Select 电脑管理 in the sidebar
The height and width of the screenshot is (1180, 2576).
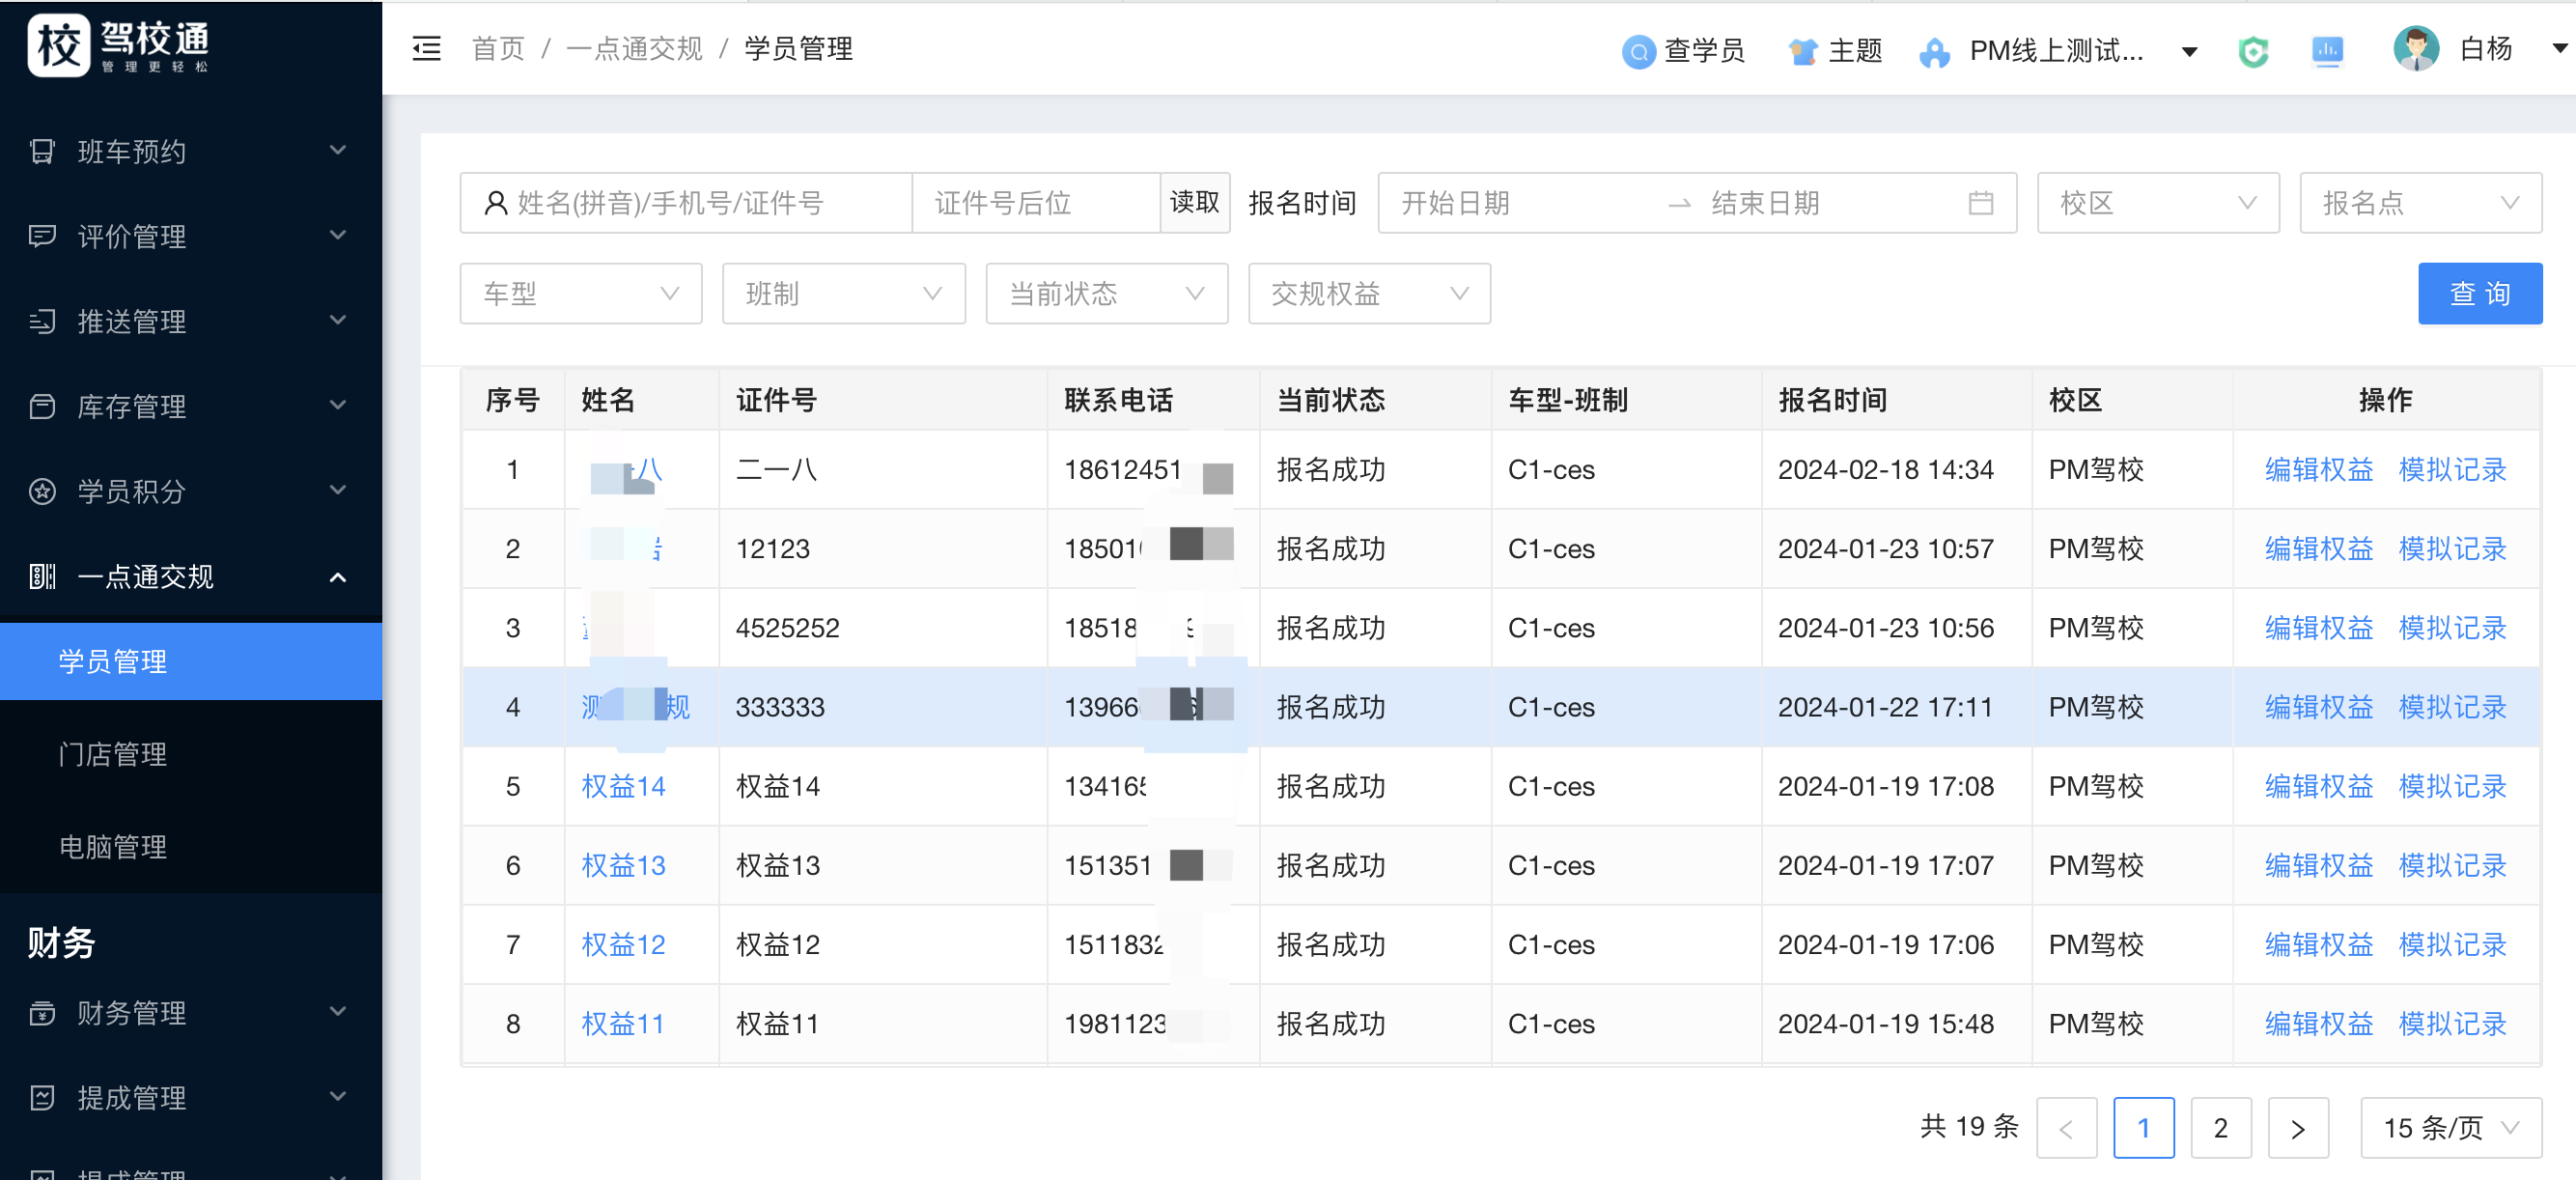[x=113, y=846]
